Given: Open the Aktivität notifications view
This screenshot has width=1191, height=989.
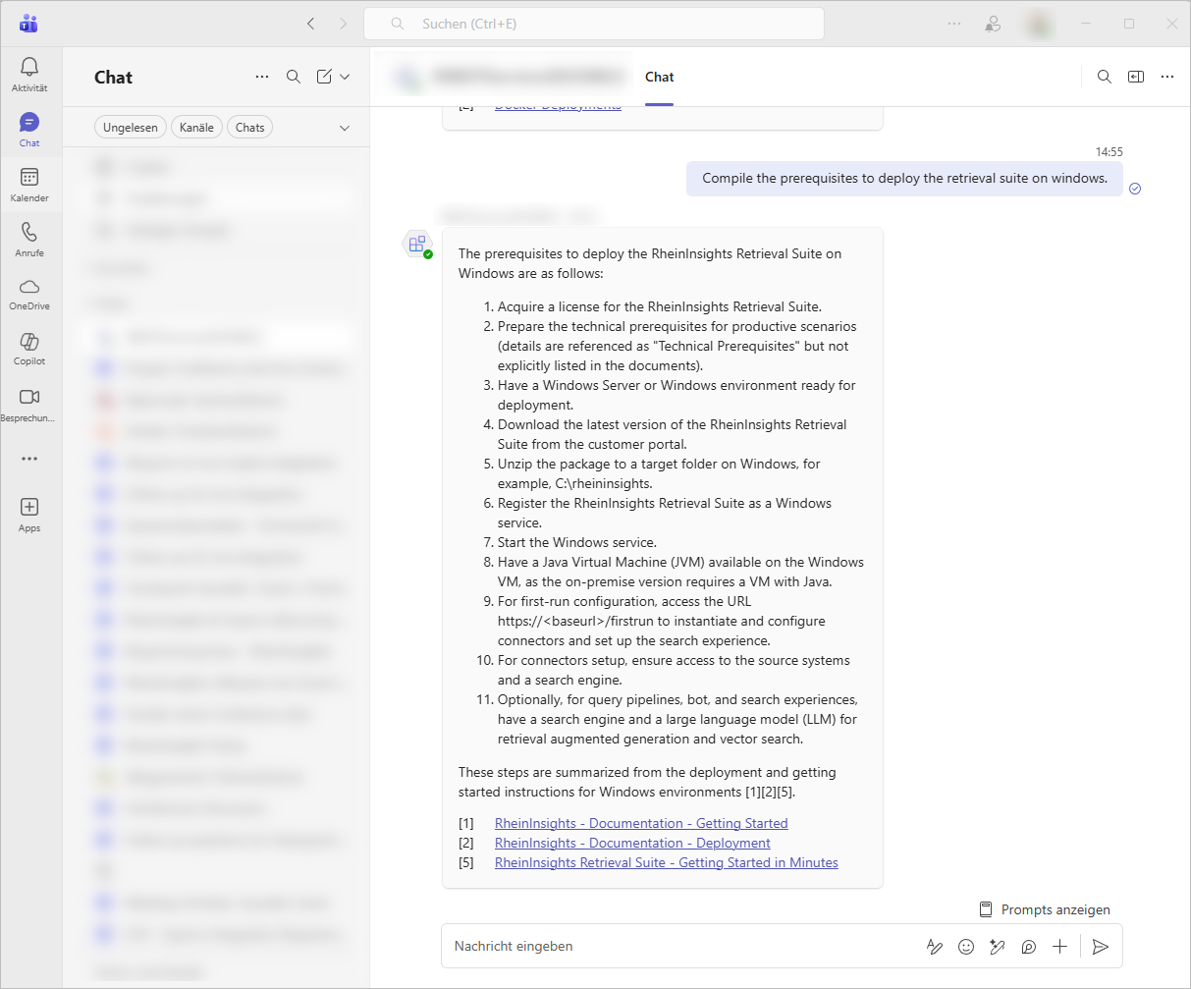Looking at the screenshot, I should 29,74.
